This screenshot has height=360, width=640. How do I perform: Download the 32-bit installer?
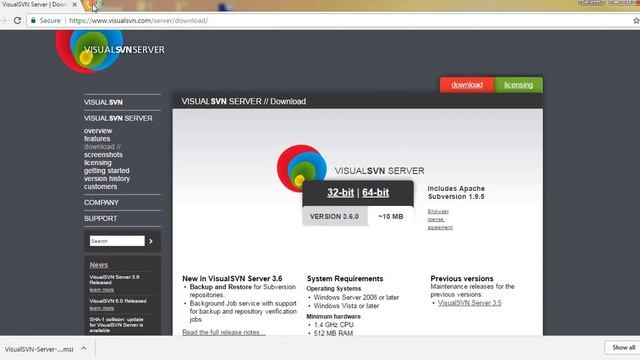[340, 193]
